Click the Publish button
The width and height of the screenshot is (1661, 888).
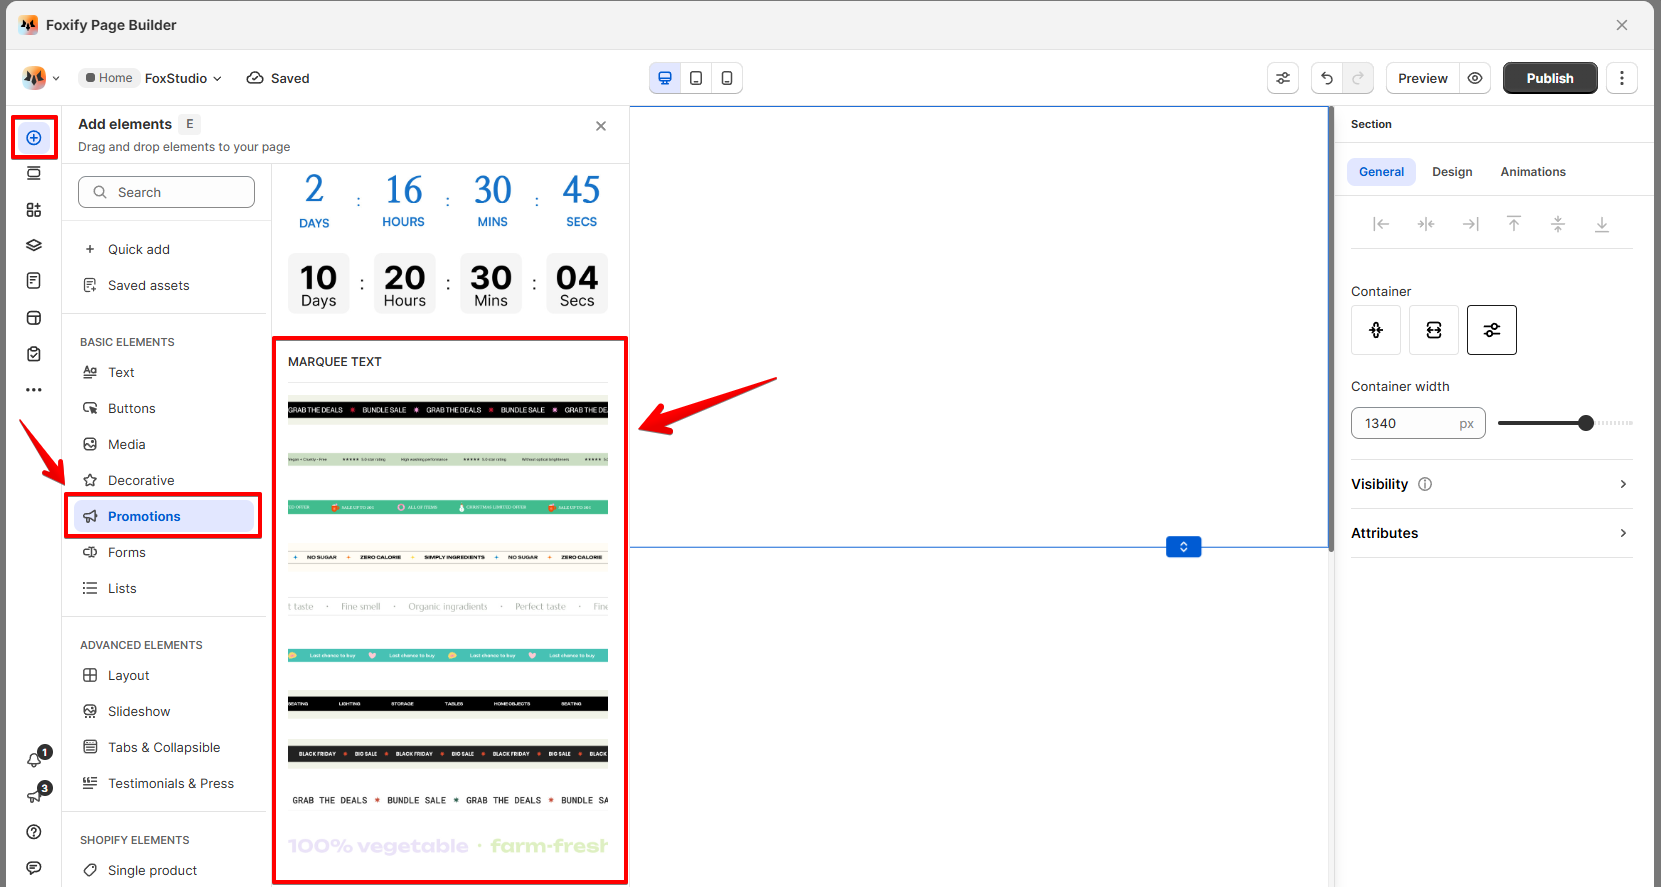click(x=1550, y=78)
